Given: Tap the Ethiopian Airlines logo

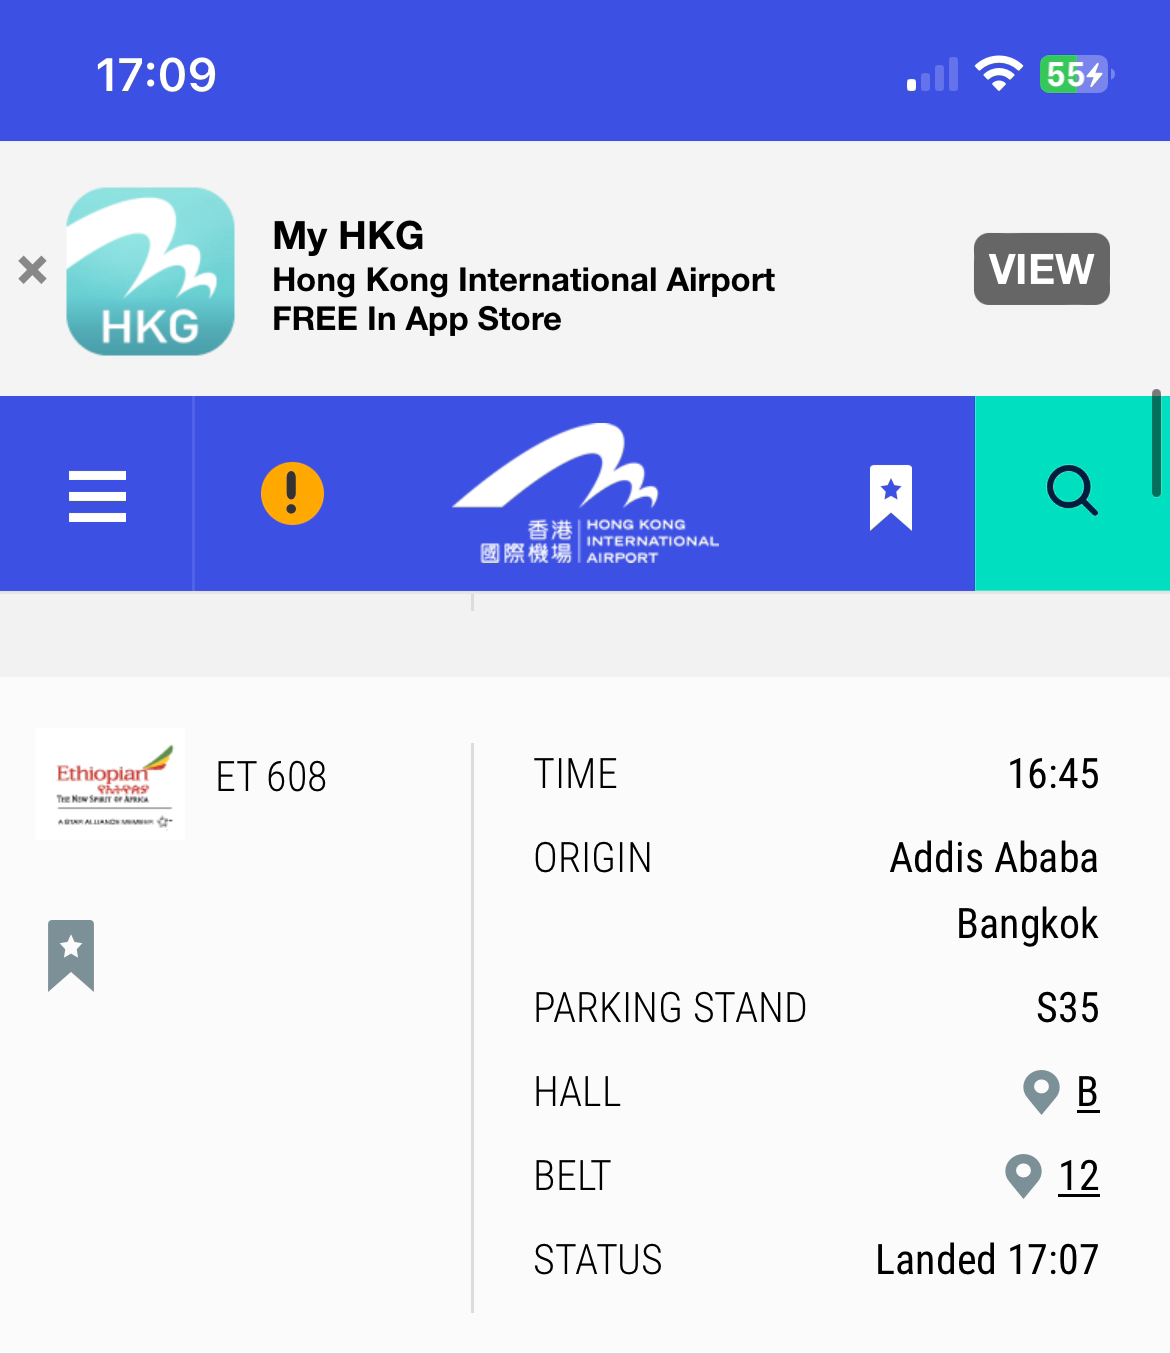Looking at the screenshot, I should (x=110, y=785).
